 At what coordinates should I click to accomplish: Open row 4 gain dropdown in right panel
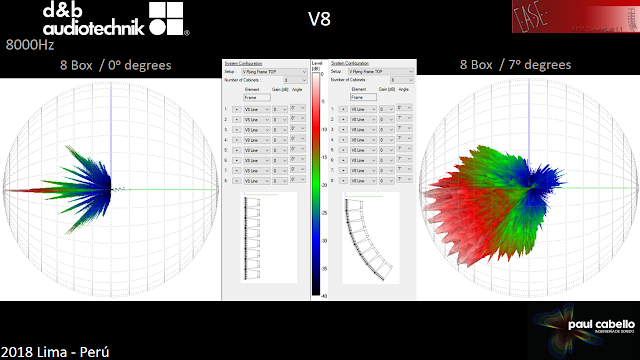pos(387,140)
